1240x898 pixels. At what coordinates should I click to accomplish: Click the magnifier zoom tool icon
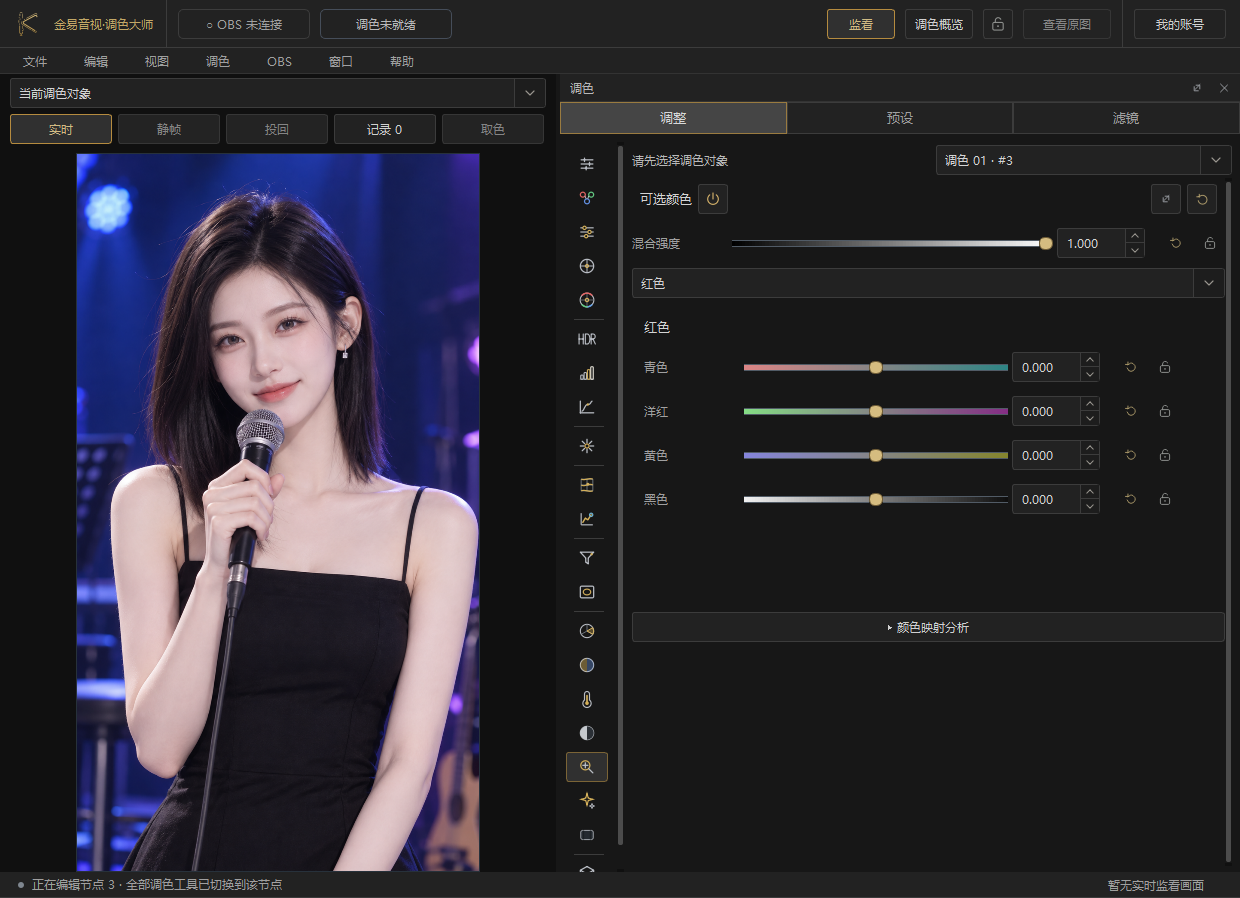pos(587,767)
